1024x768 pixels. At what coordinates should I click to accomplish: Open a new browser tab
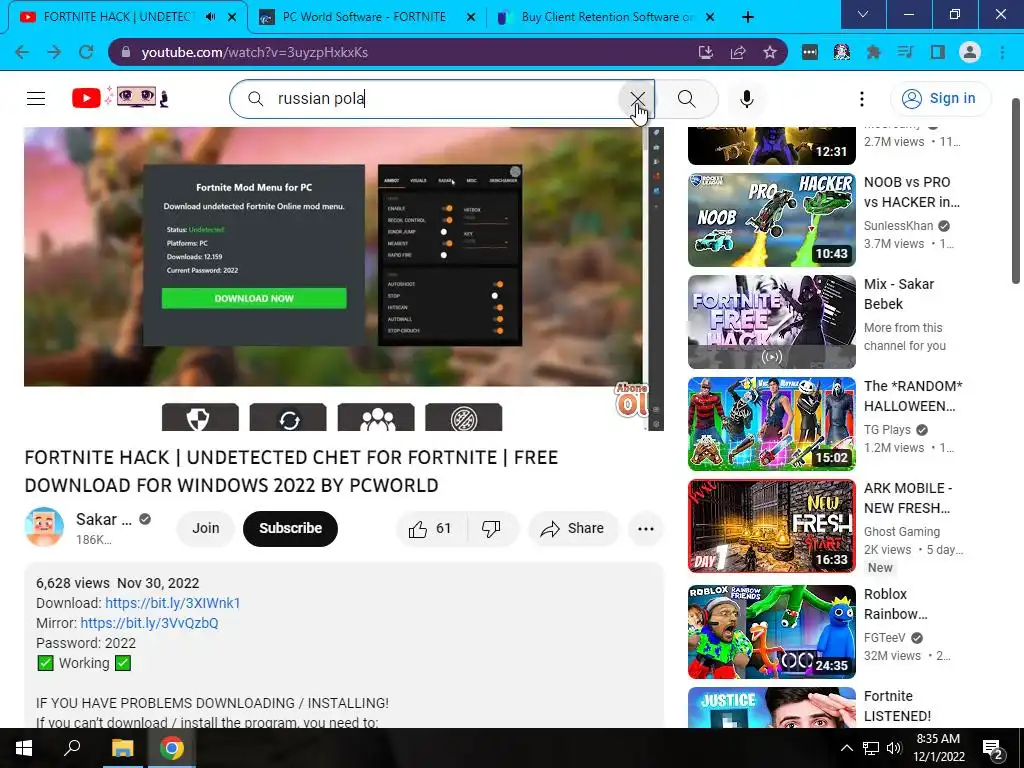tap(748, 18)
